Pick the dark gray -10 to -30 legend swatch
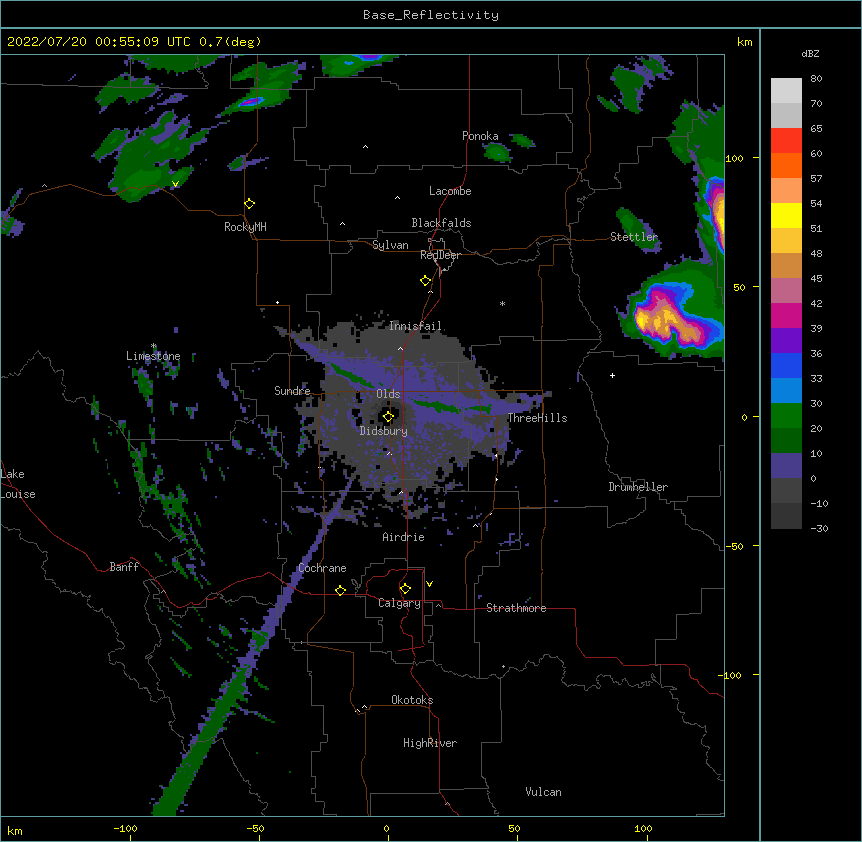The height and width of the screenshot is (842, 862). 786,516
